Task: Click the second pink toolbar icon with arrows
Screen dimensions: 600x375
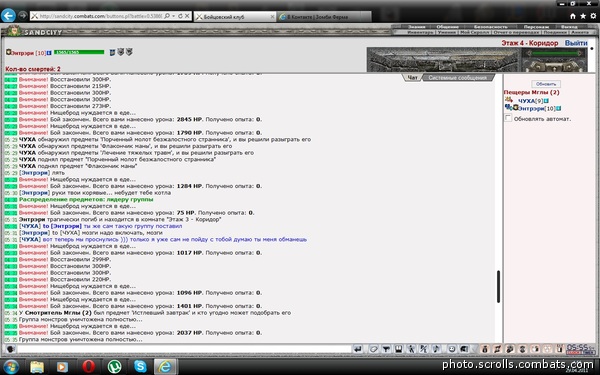Action: coord(497,349)
